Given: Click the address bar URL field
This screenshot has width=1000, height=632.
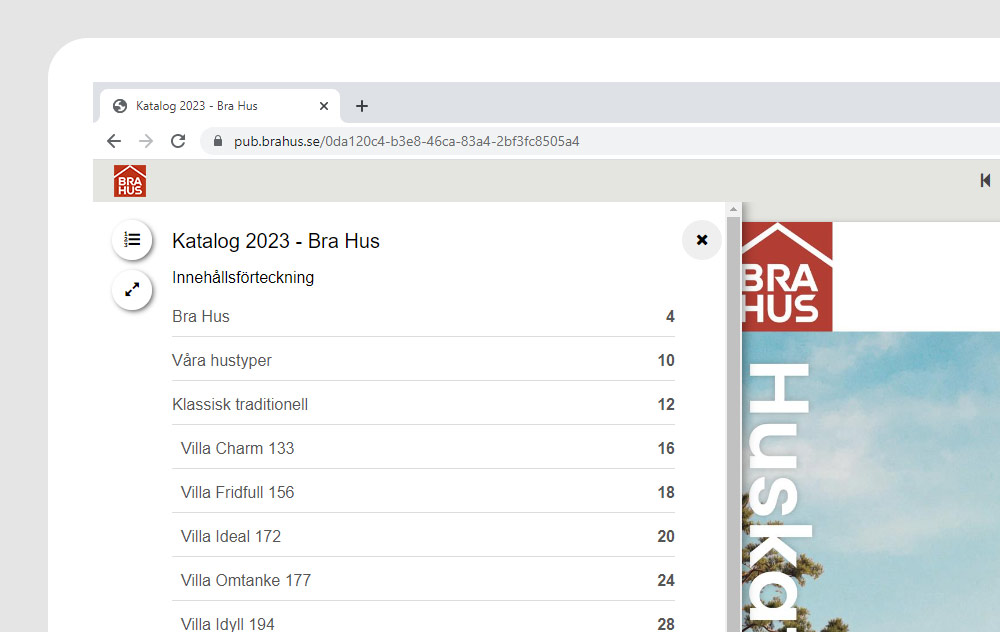Looking at the screenshot, I should point(599,141).
